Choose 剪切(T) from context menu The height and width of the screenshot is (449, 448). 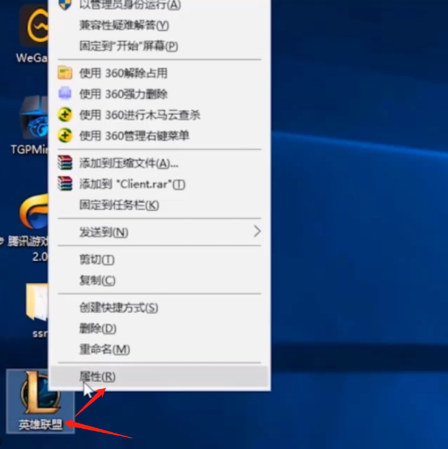coord(159,259)
